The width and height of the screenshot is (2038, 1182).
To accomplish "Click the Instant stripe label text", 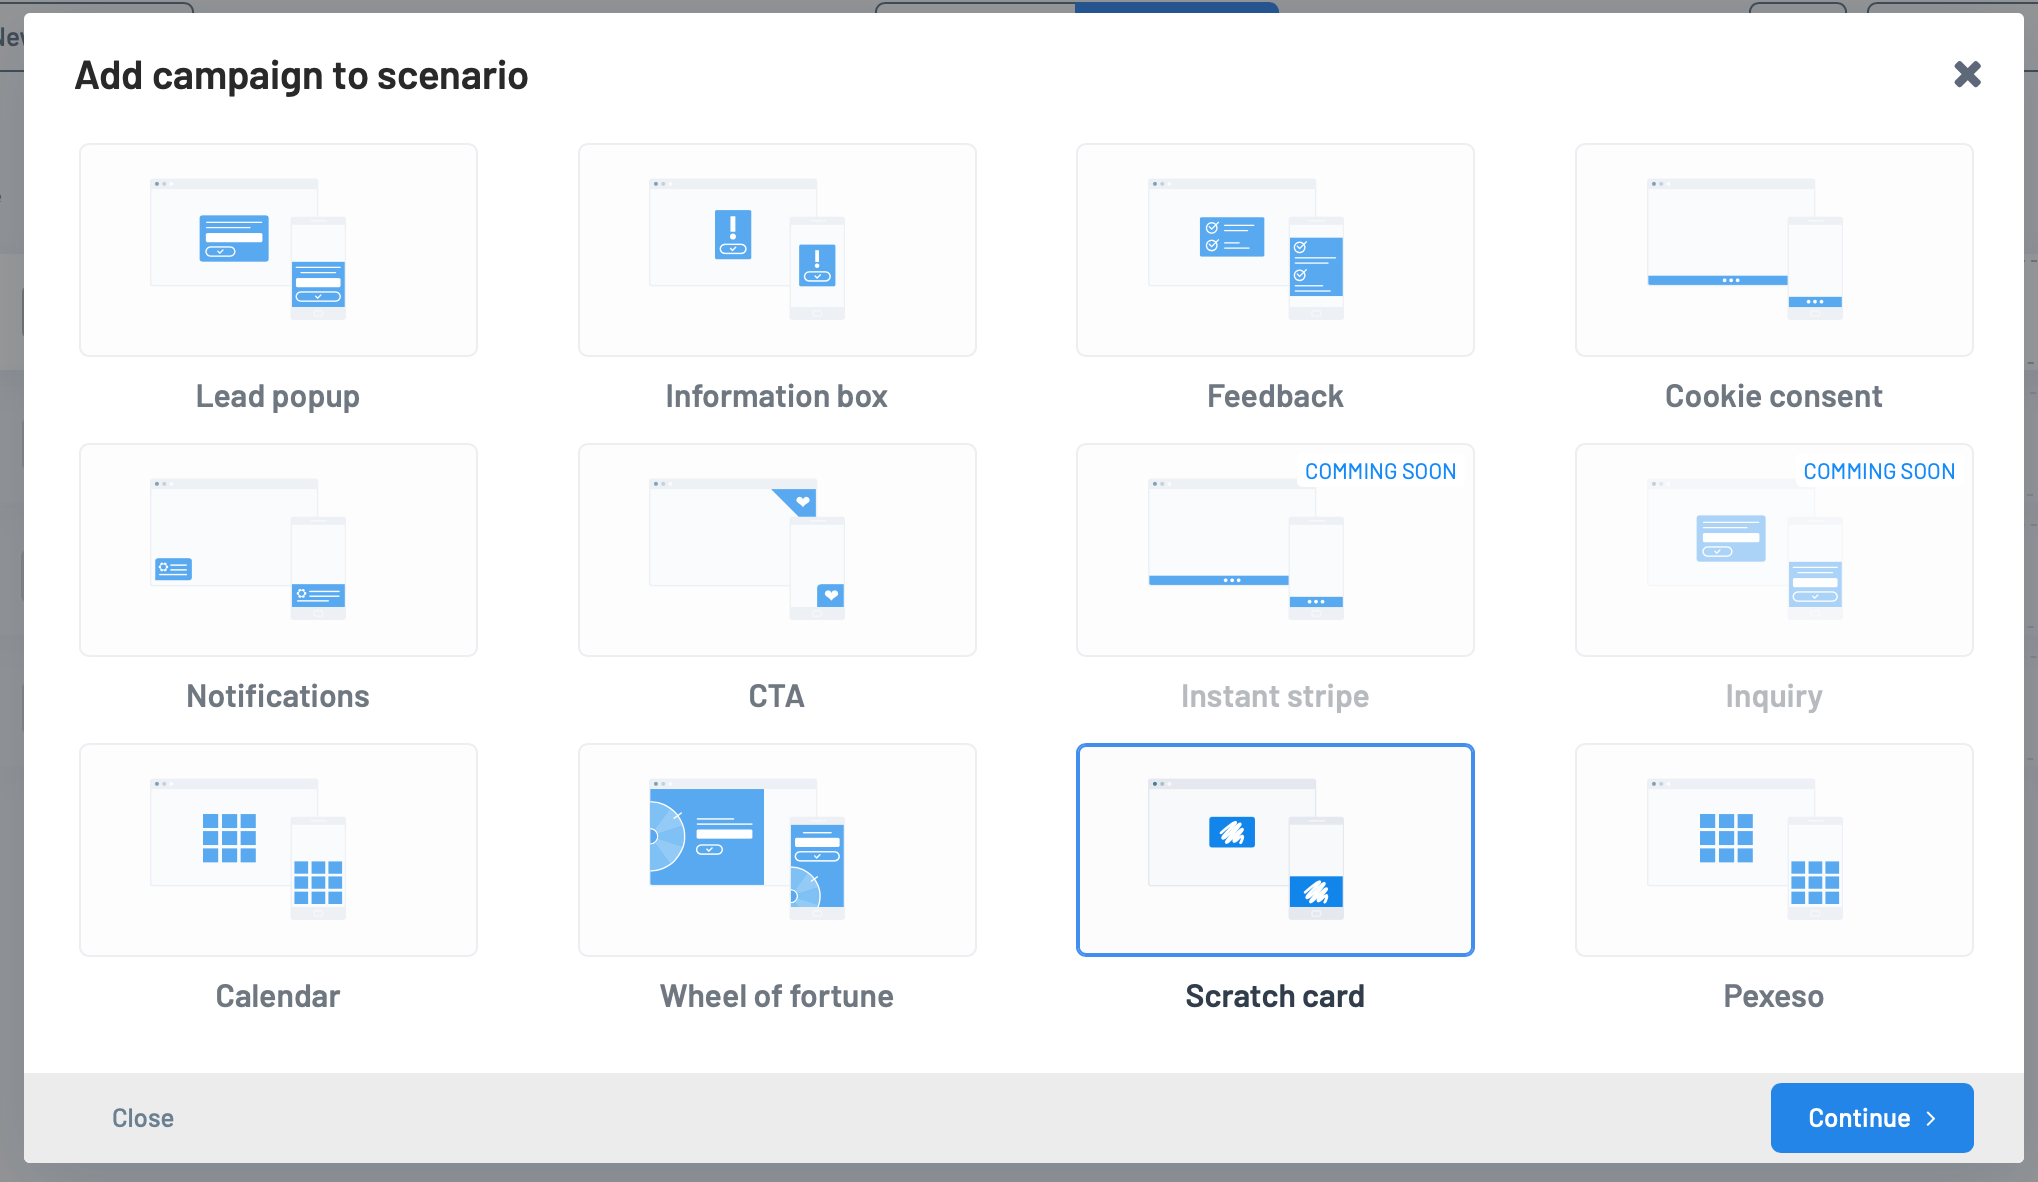I will pos(1275,696).
